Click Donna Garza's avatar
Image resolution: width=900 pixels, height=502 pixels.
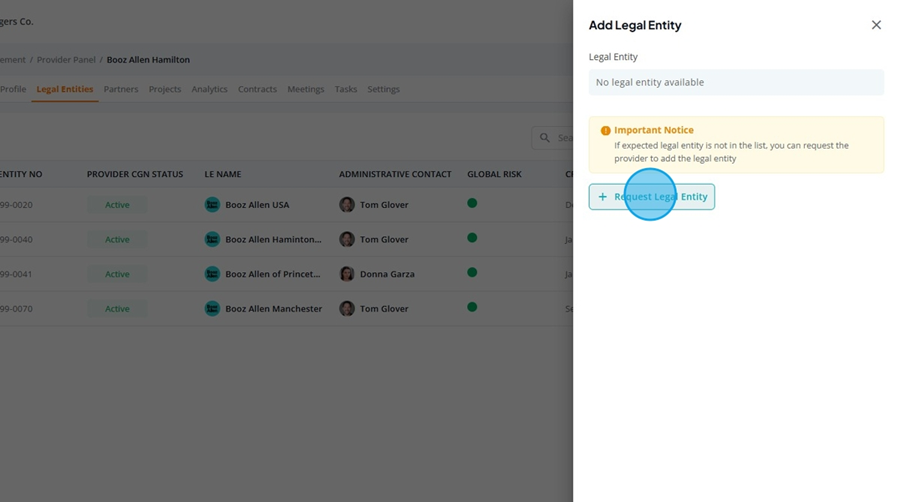[347, 274]
